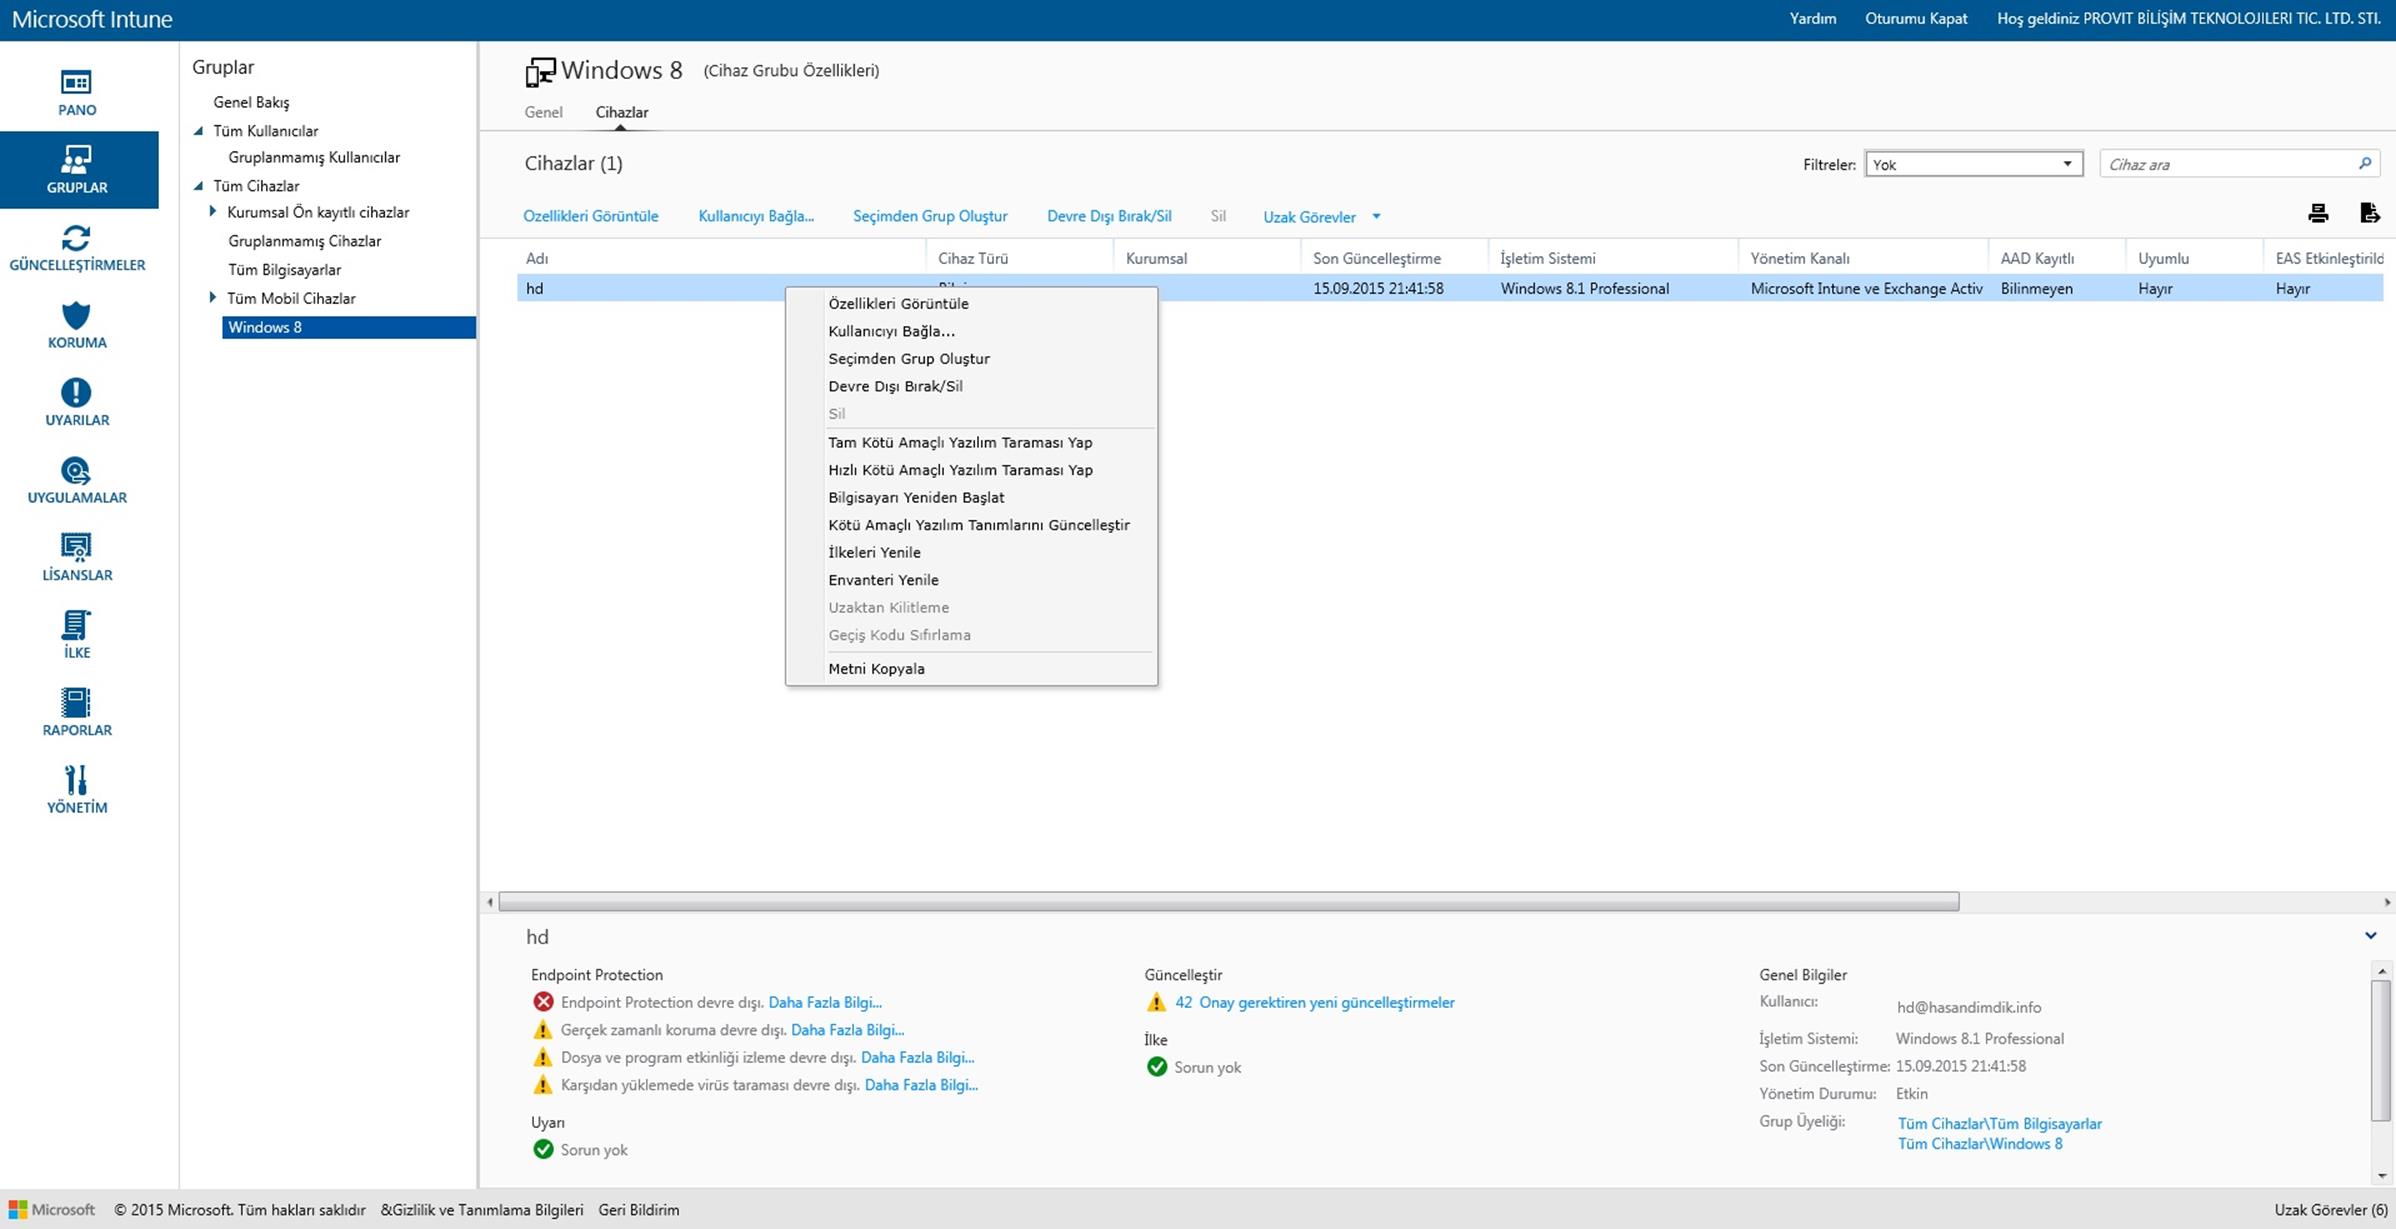Collapse the hd details pane chevron
Screen dimensions: 2396x1229
click(x=2370, y=936)
